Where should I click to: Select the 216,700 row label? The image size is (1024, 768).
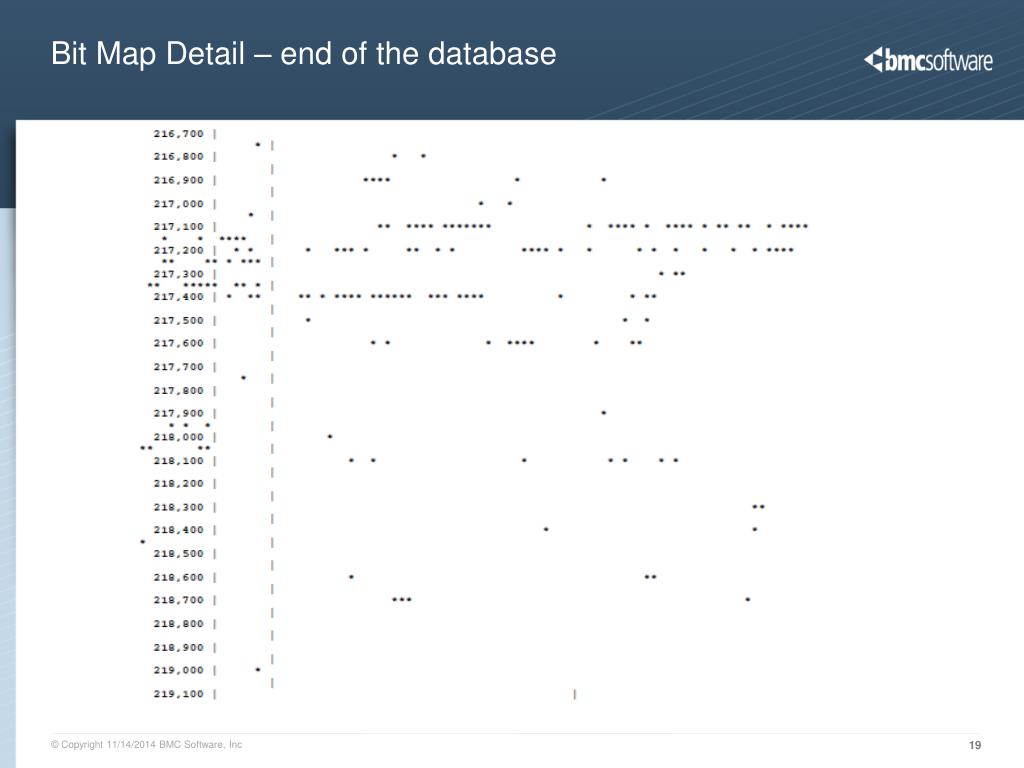(178, 133)
